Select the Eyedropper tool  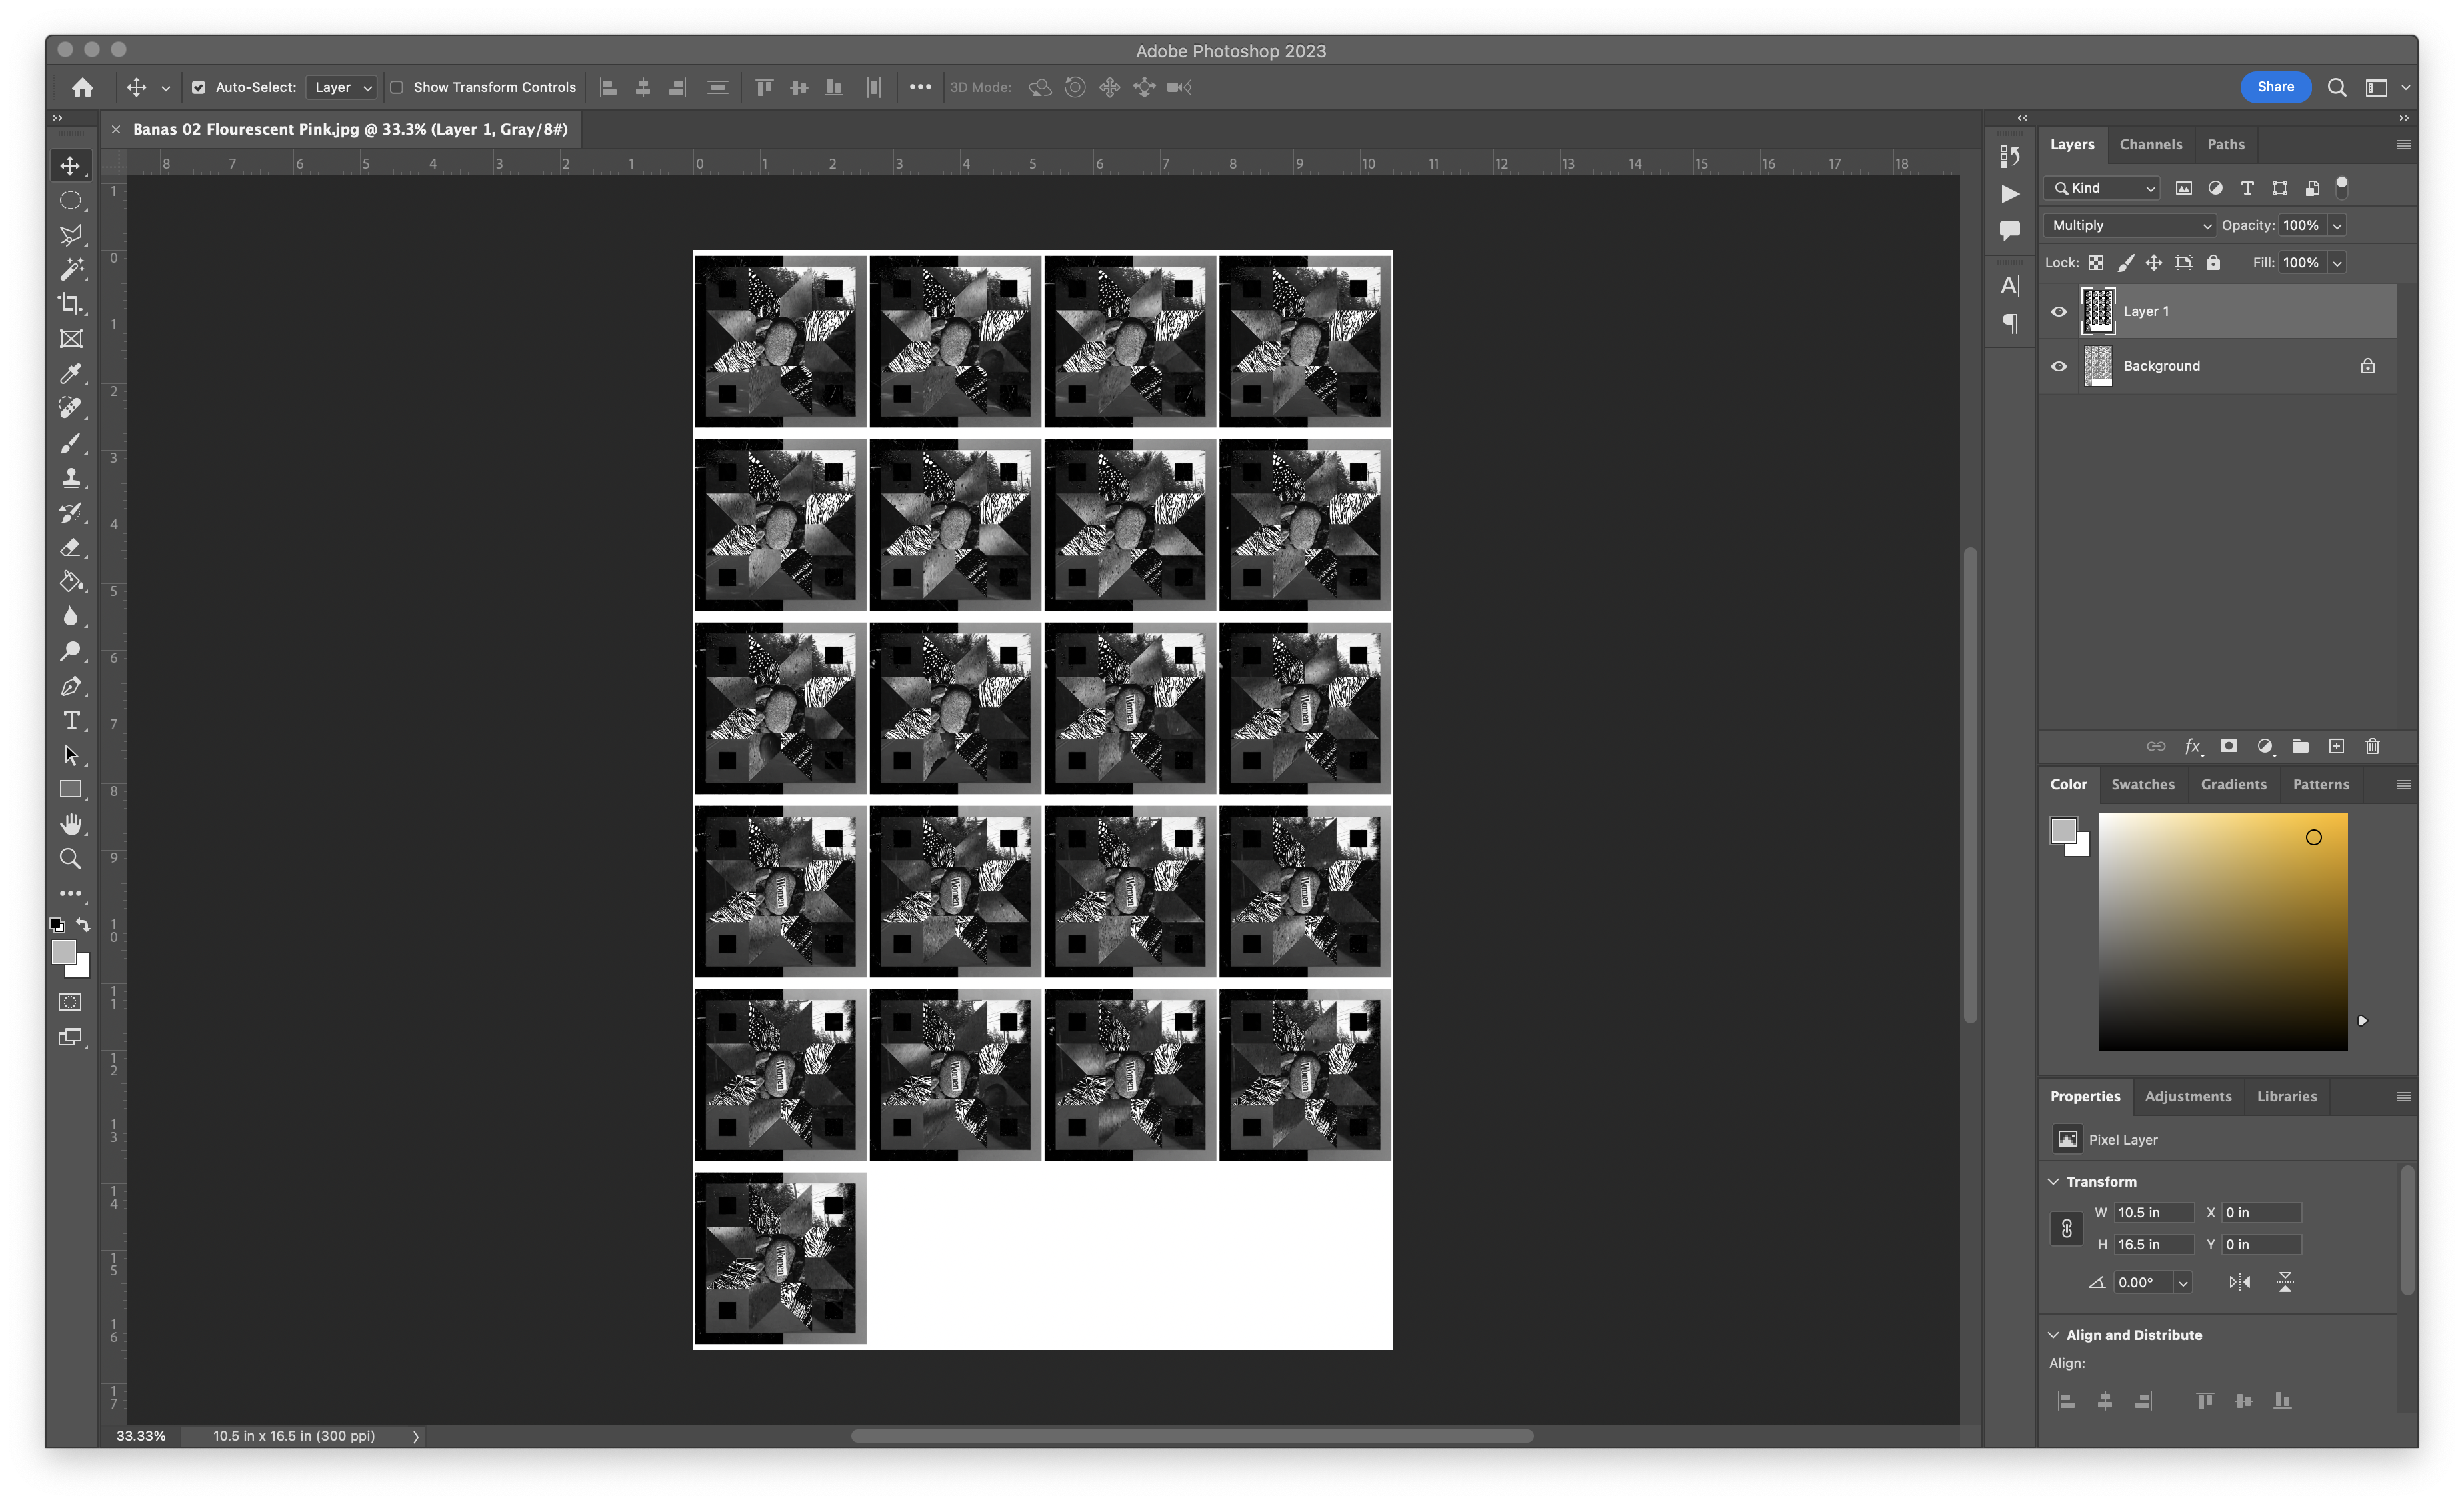tap(70, 374)
